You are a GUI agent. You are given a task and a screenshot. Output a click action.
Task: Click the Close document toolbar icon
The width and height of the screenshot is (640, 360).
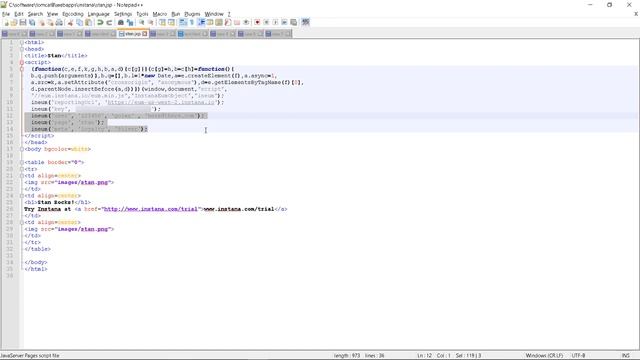pyautogui.click(x=41, y=22)
